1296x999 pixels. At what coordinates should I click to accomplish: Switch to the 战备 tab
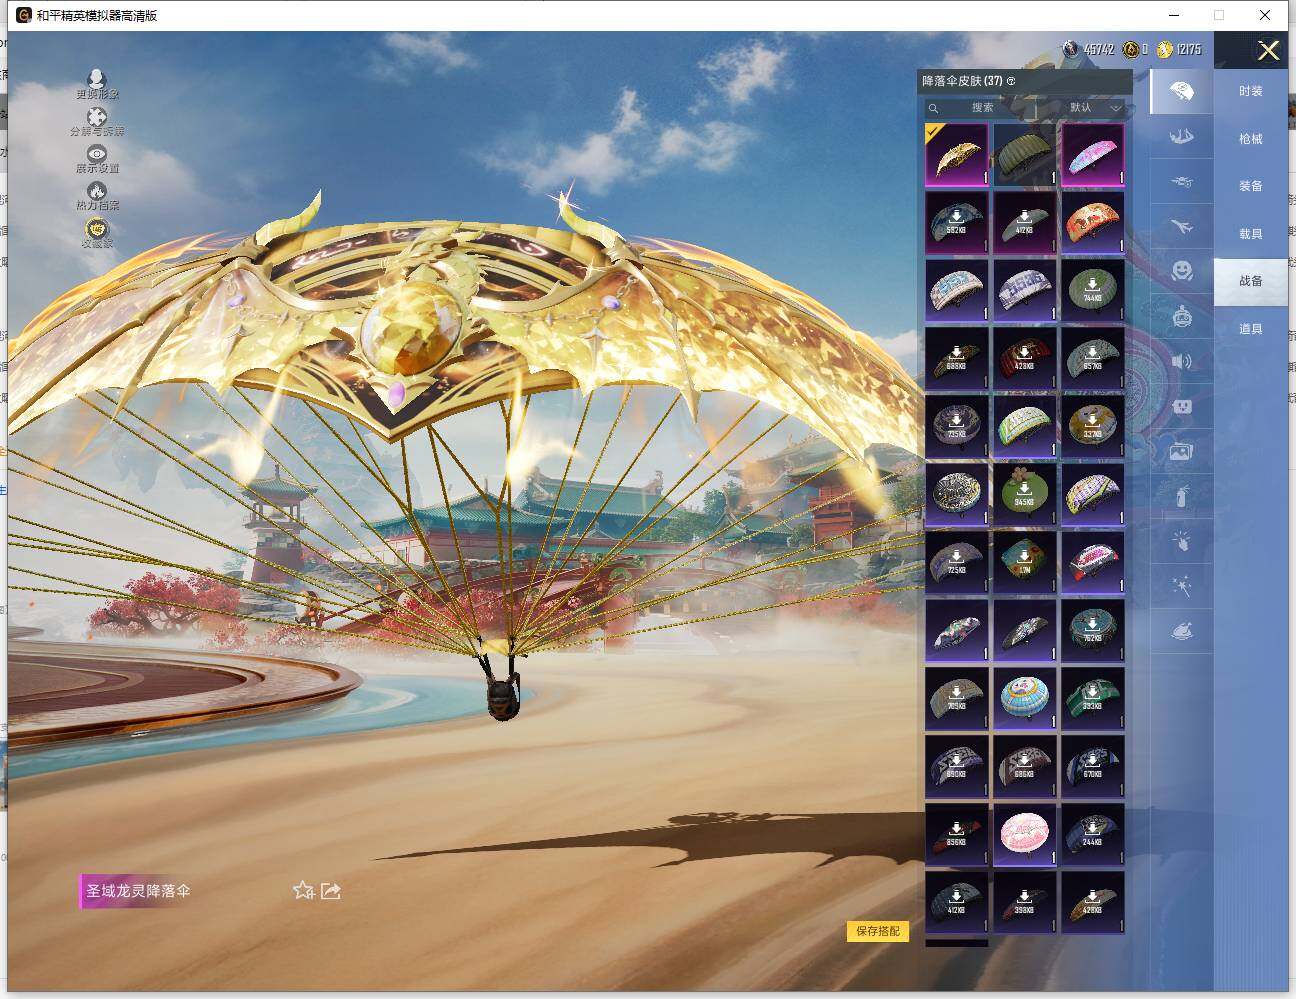(1251, 281)
